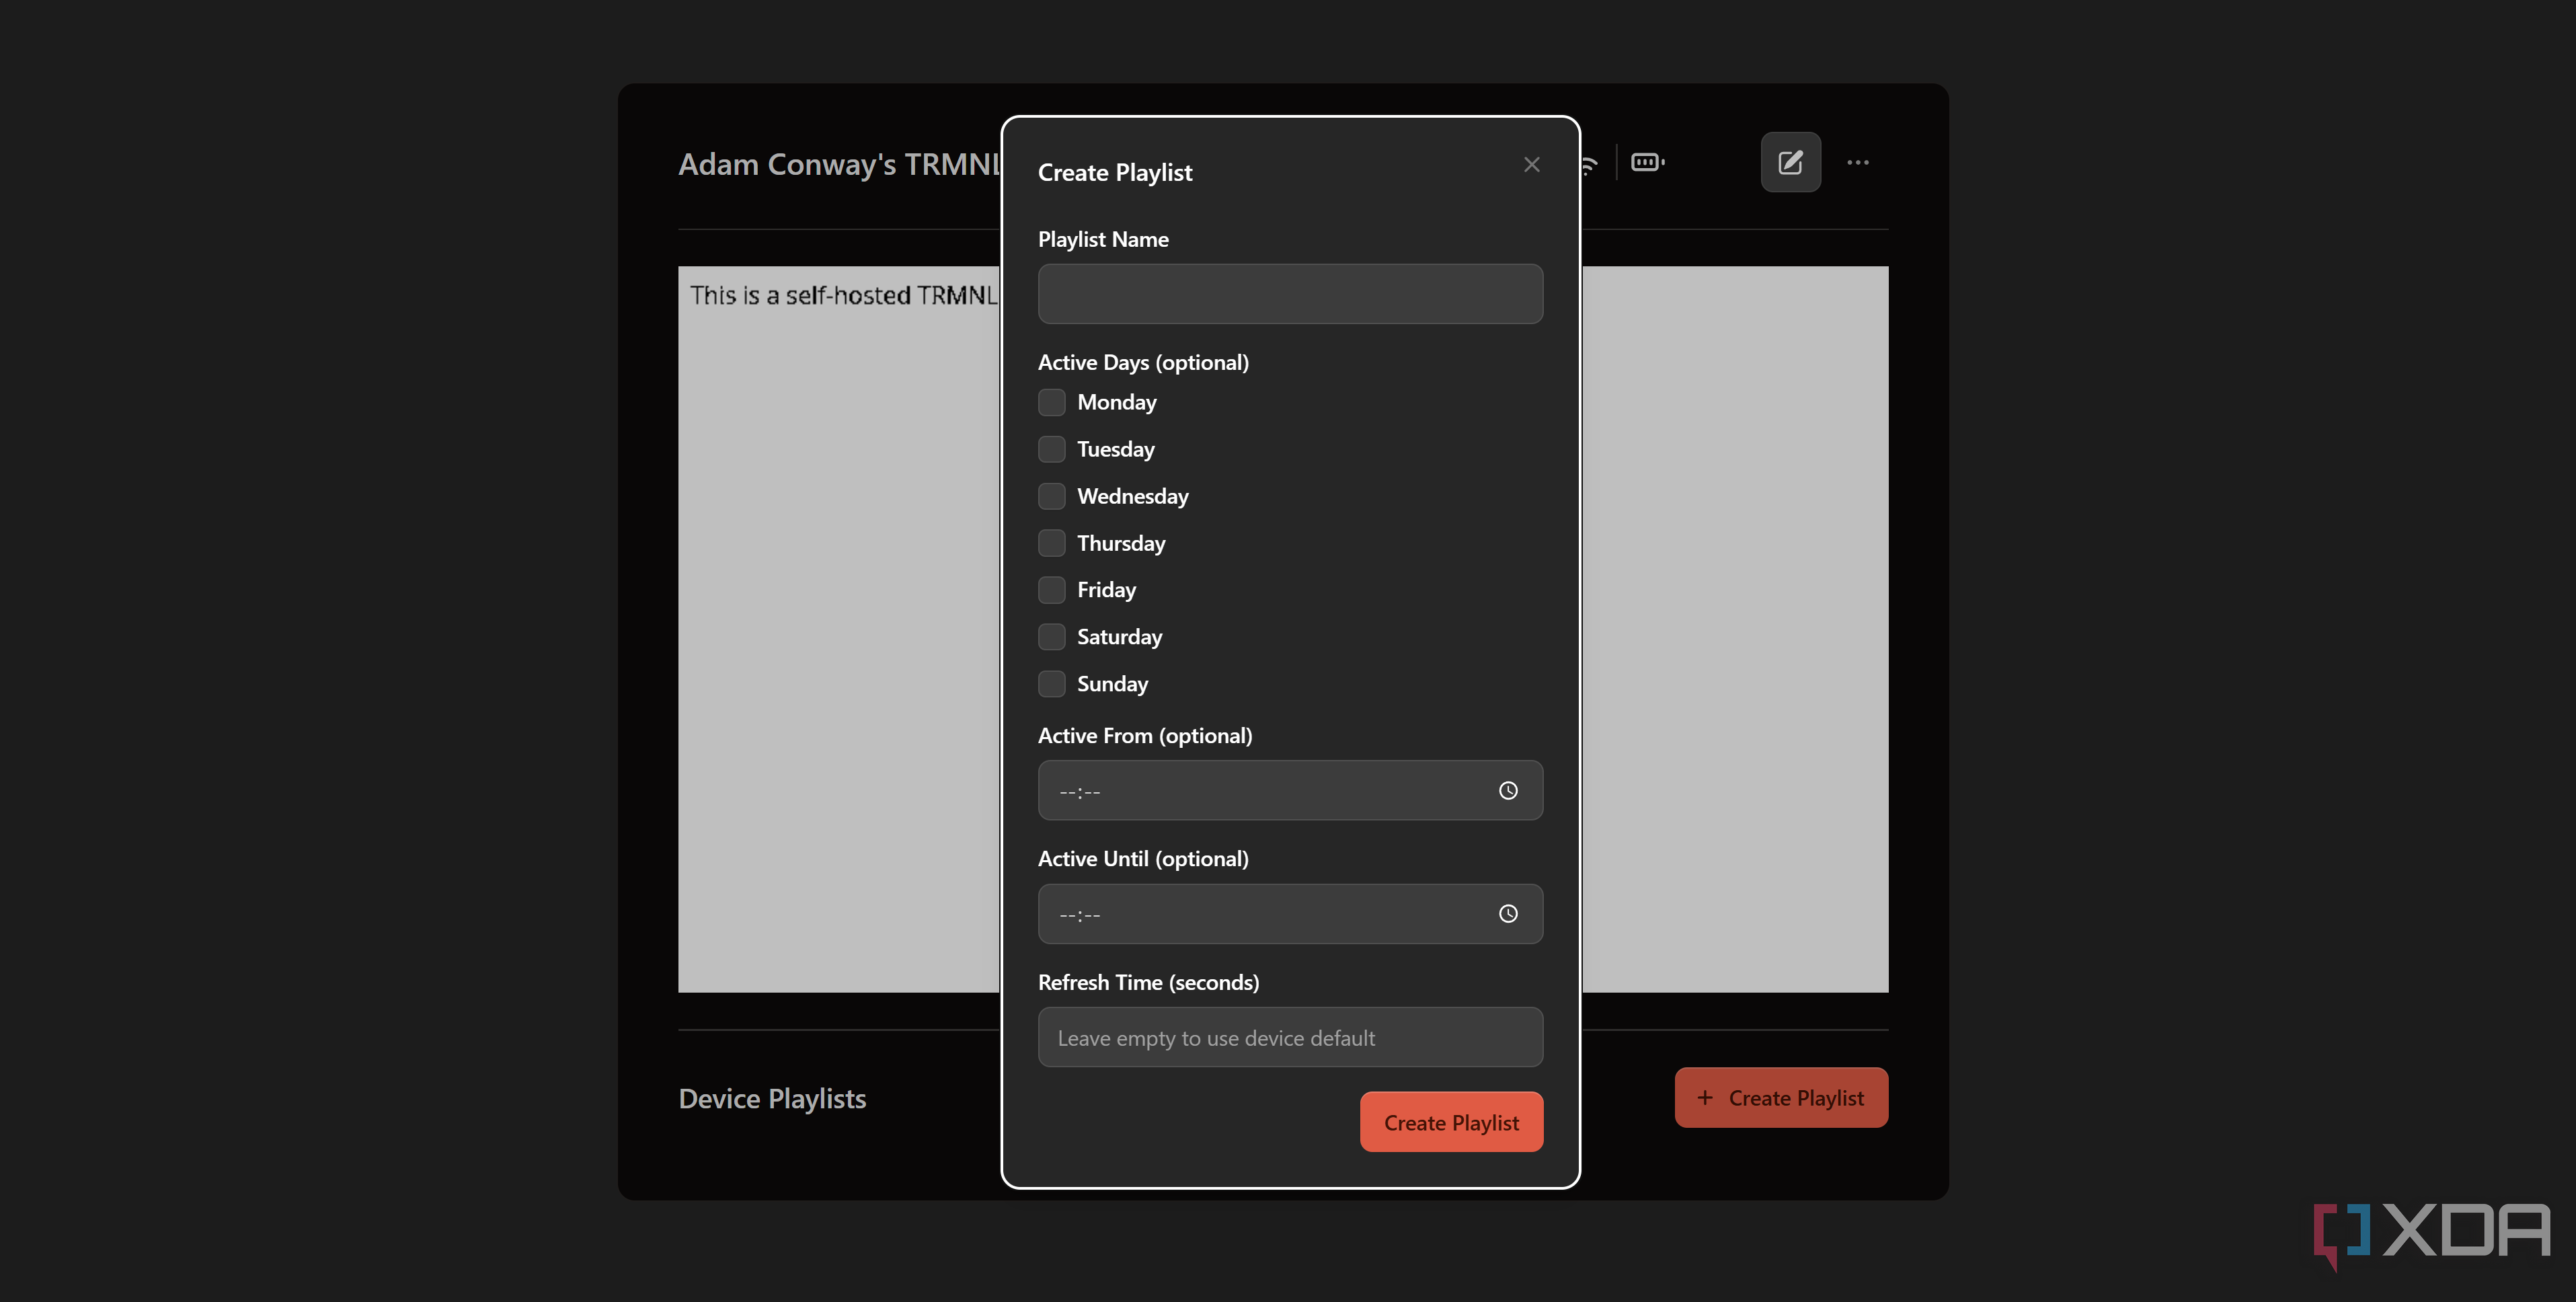
Task: Click the Active Days (optional) label
Action: 1143,362
